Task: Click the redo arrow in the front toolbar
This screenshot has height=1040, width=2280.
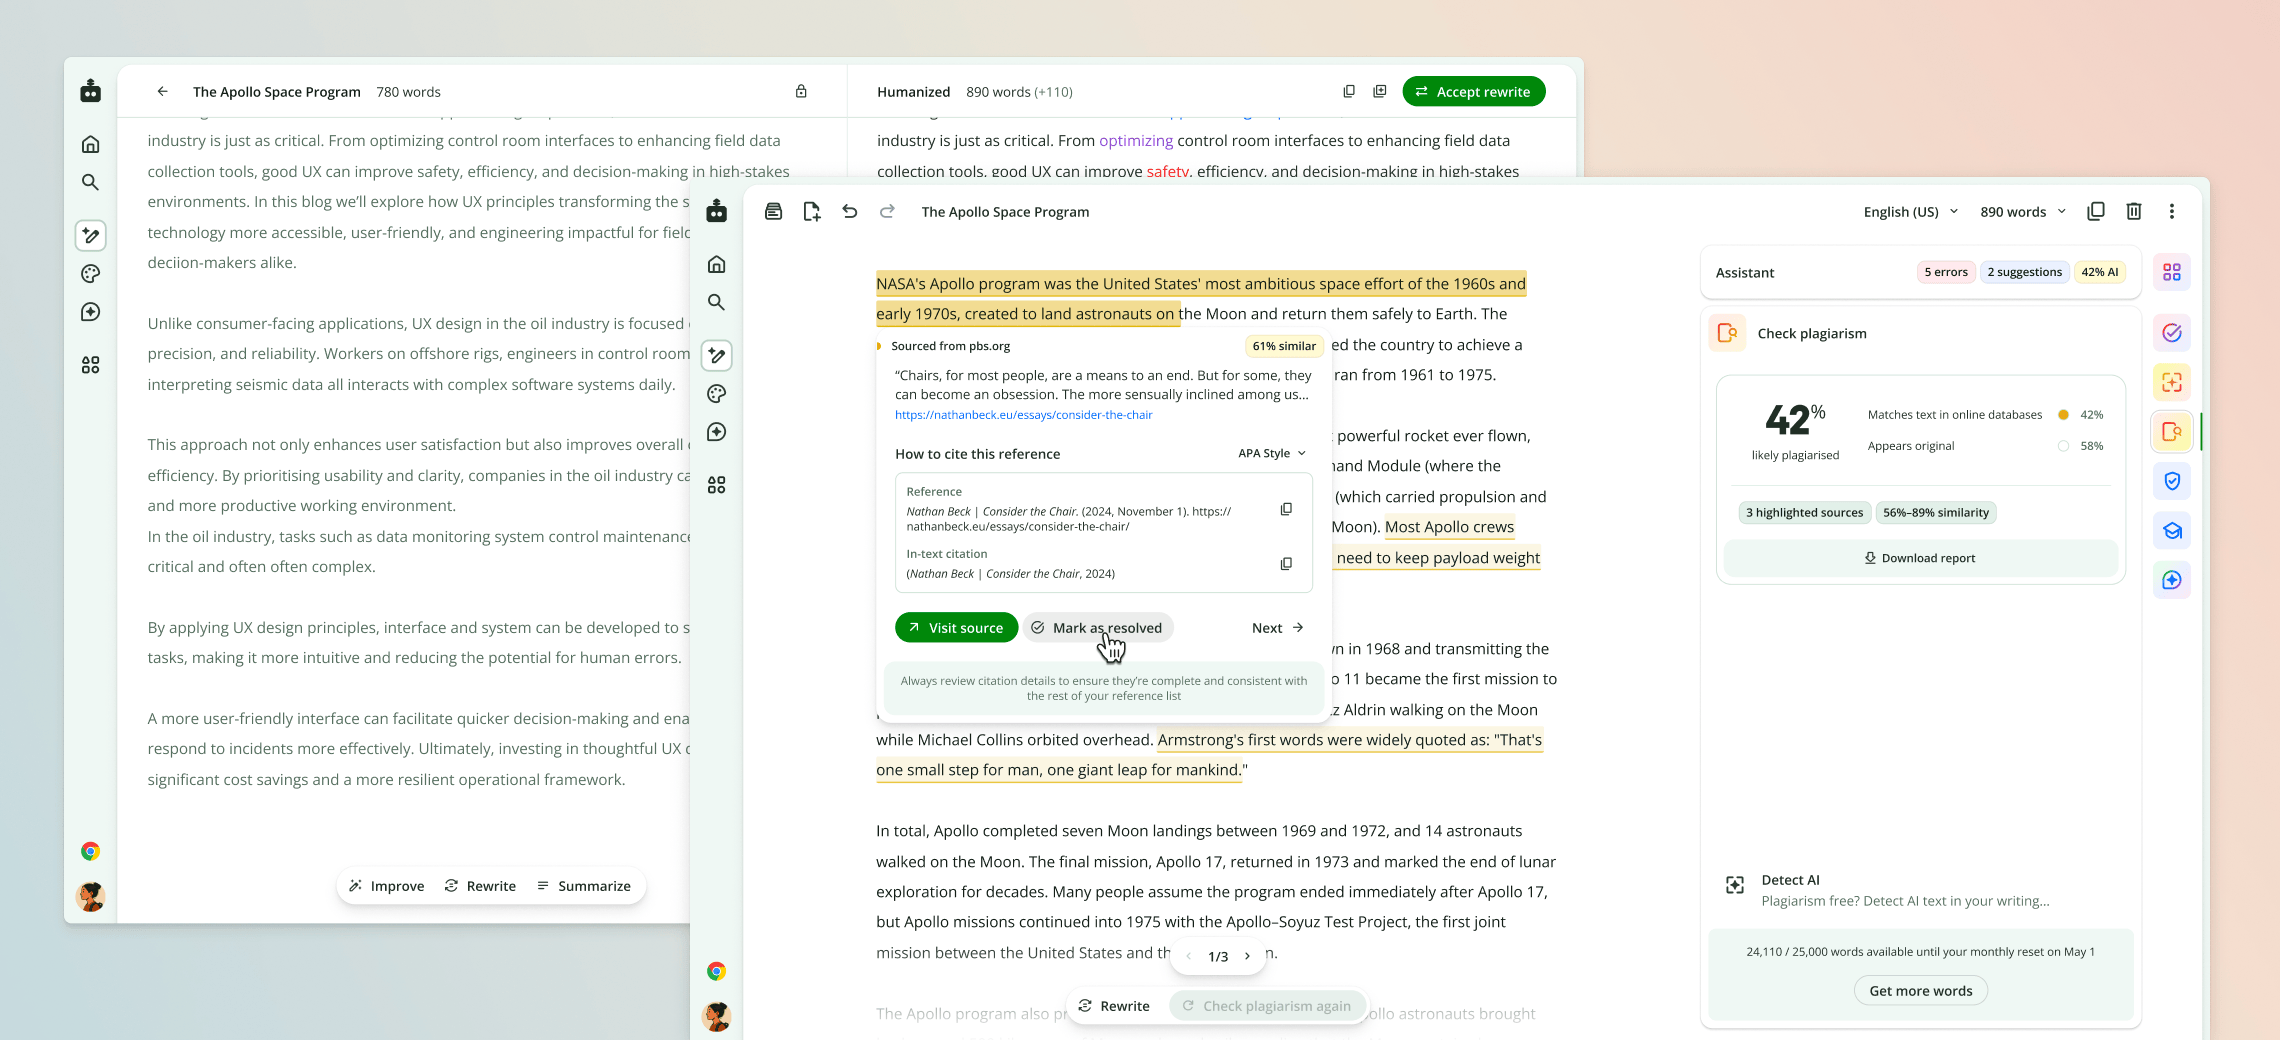Action: 887,211
